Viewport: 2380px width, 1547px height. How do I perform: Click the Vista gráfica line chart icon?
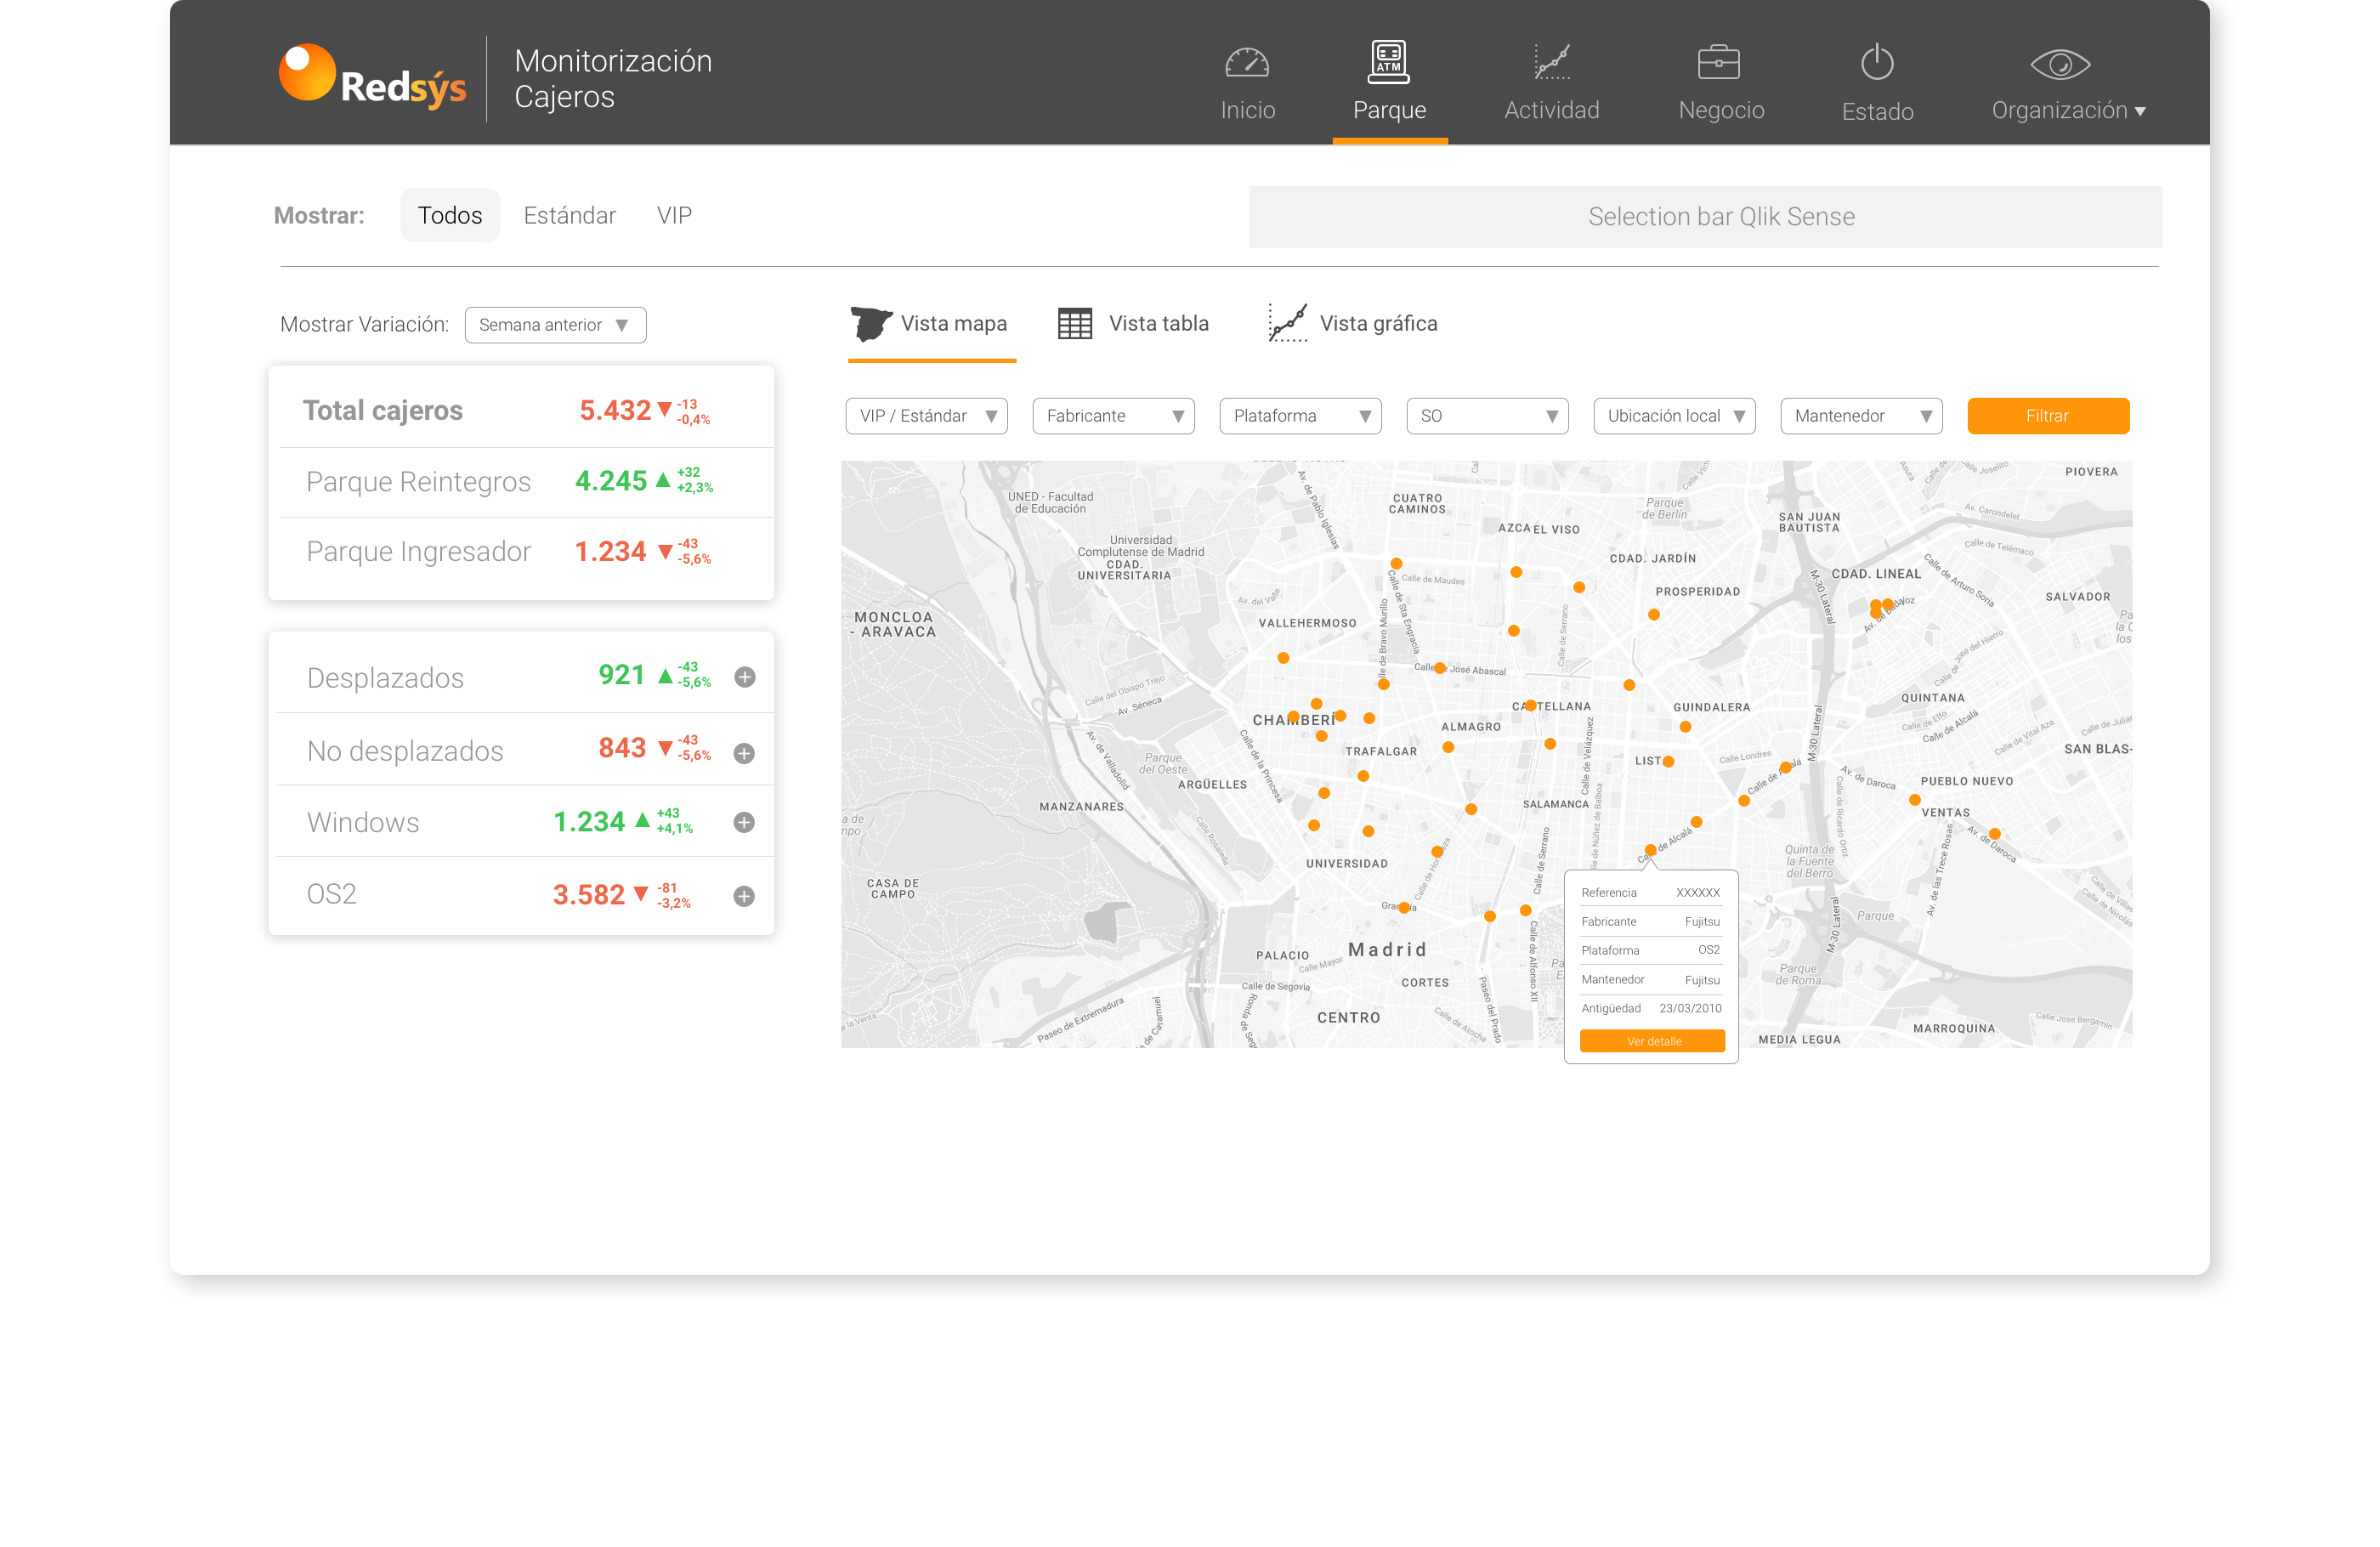point(1287,323)
